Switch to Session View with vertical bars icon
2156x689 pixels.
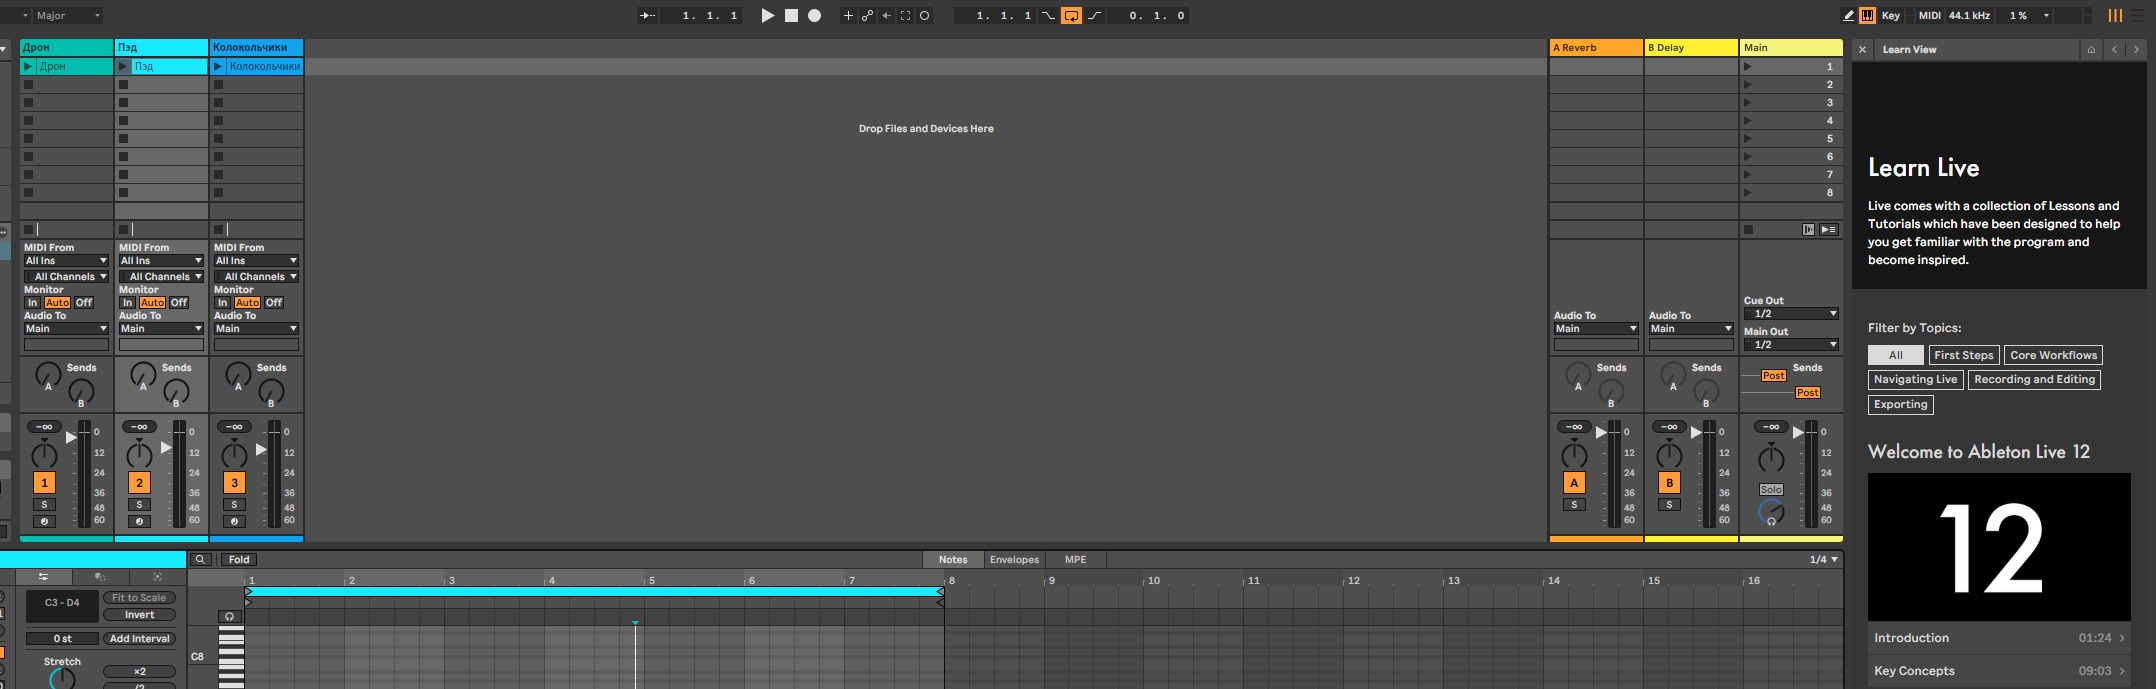click(x=2115, y=16)
